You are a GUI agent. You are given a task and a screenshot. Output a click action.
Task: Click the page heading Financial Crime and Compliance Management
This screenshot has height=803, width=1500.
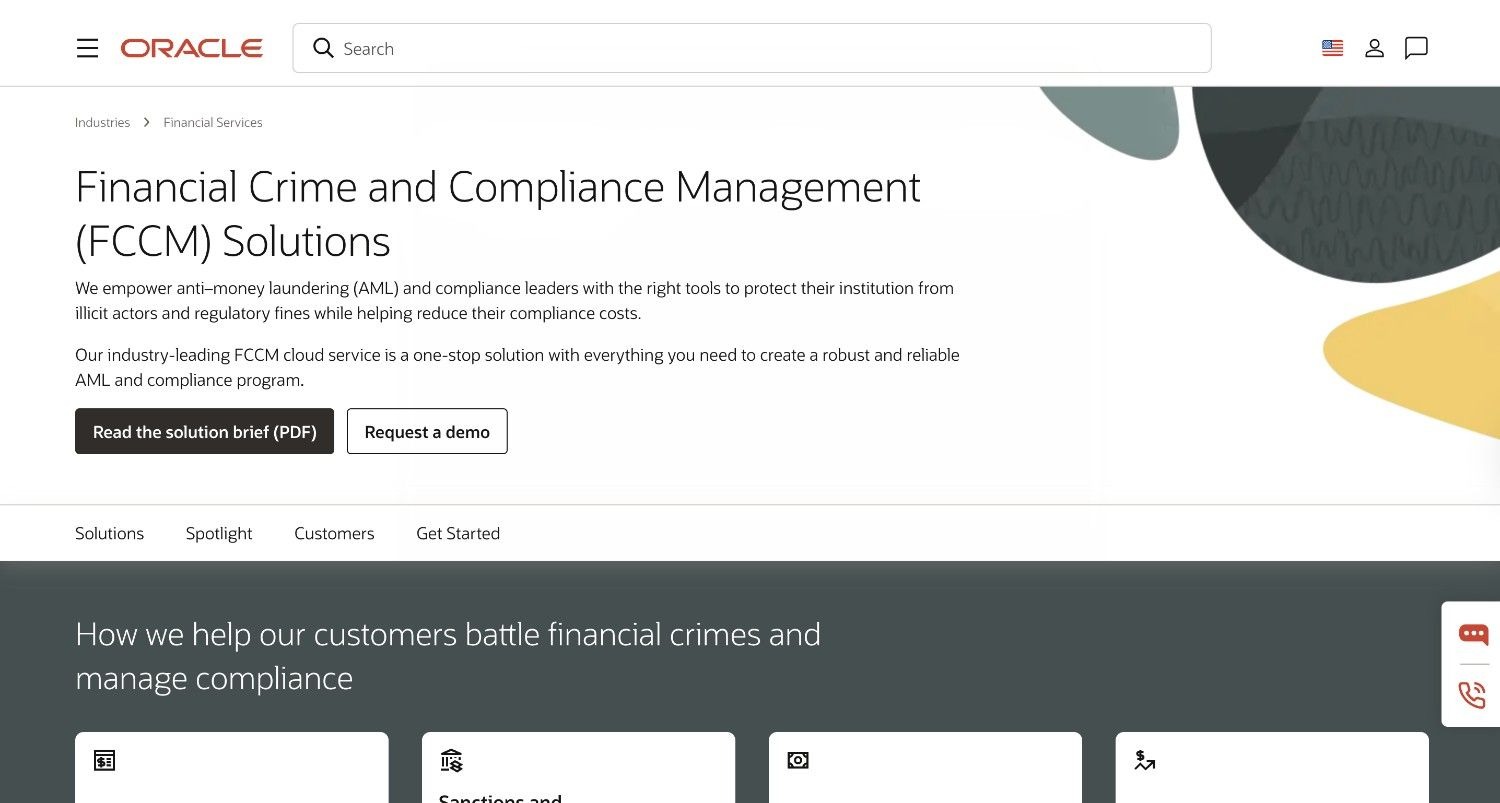[498, 214]
